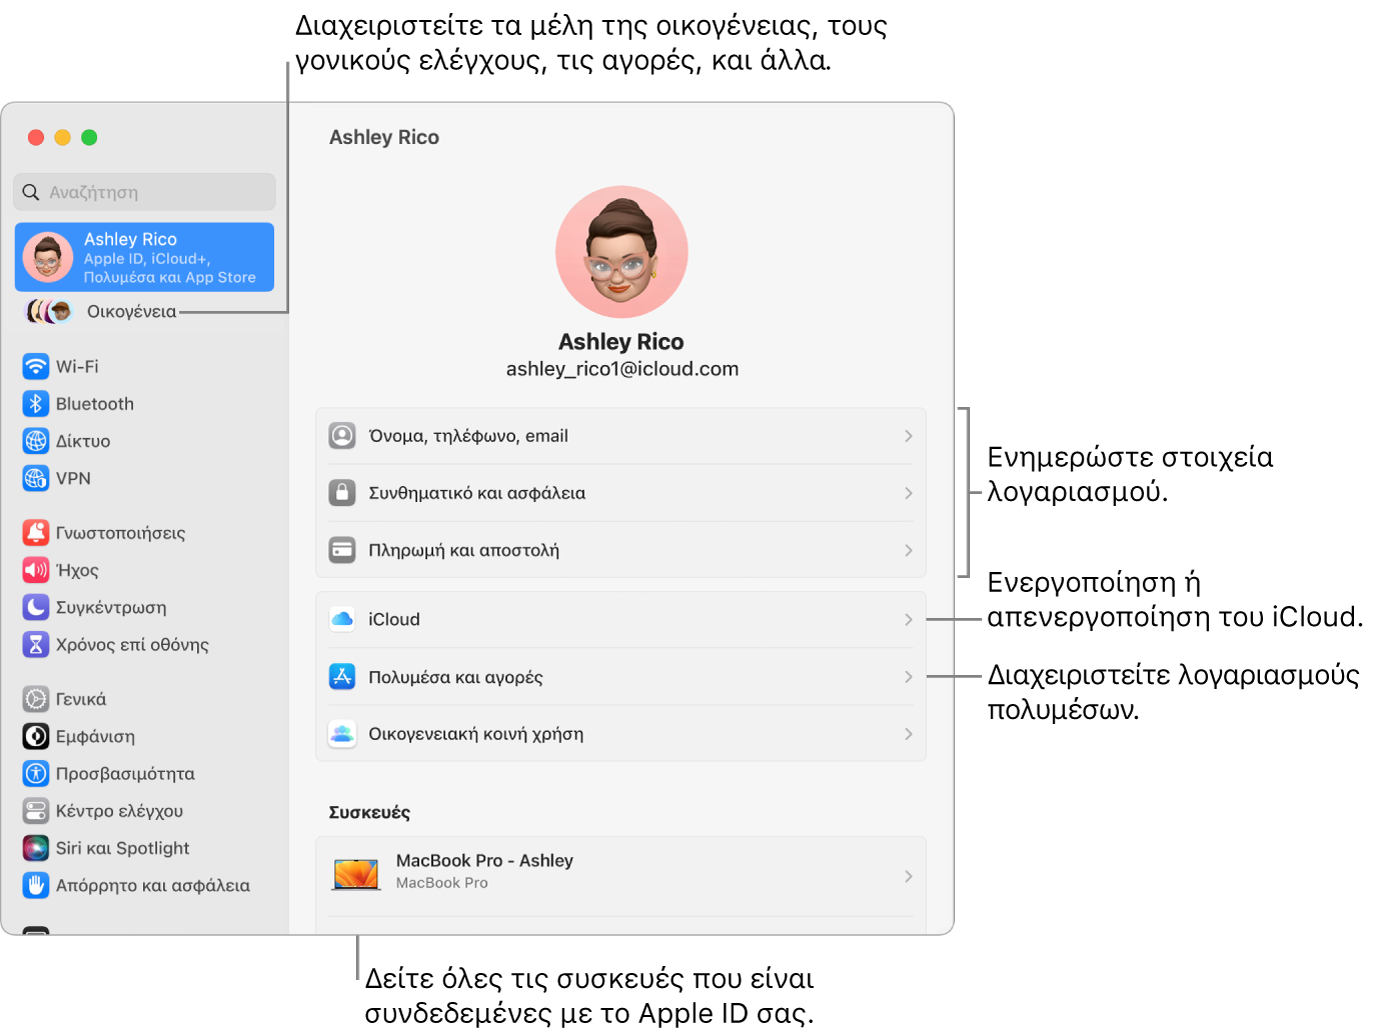Image resolution: width=1373 pixels, height=1035 pixels.
Task: Open Οικογένεια in the sidebar
Action: tap(144, 311)
